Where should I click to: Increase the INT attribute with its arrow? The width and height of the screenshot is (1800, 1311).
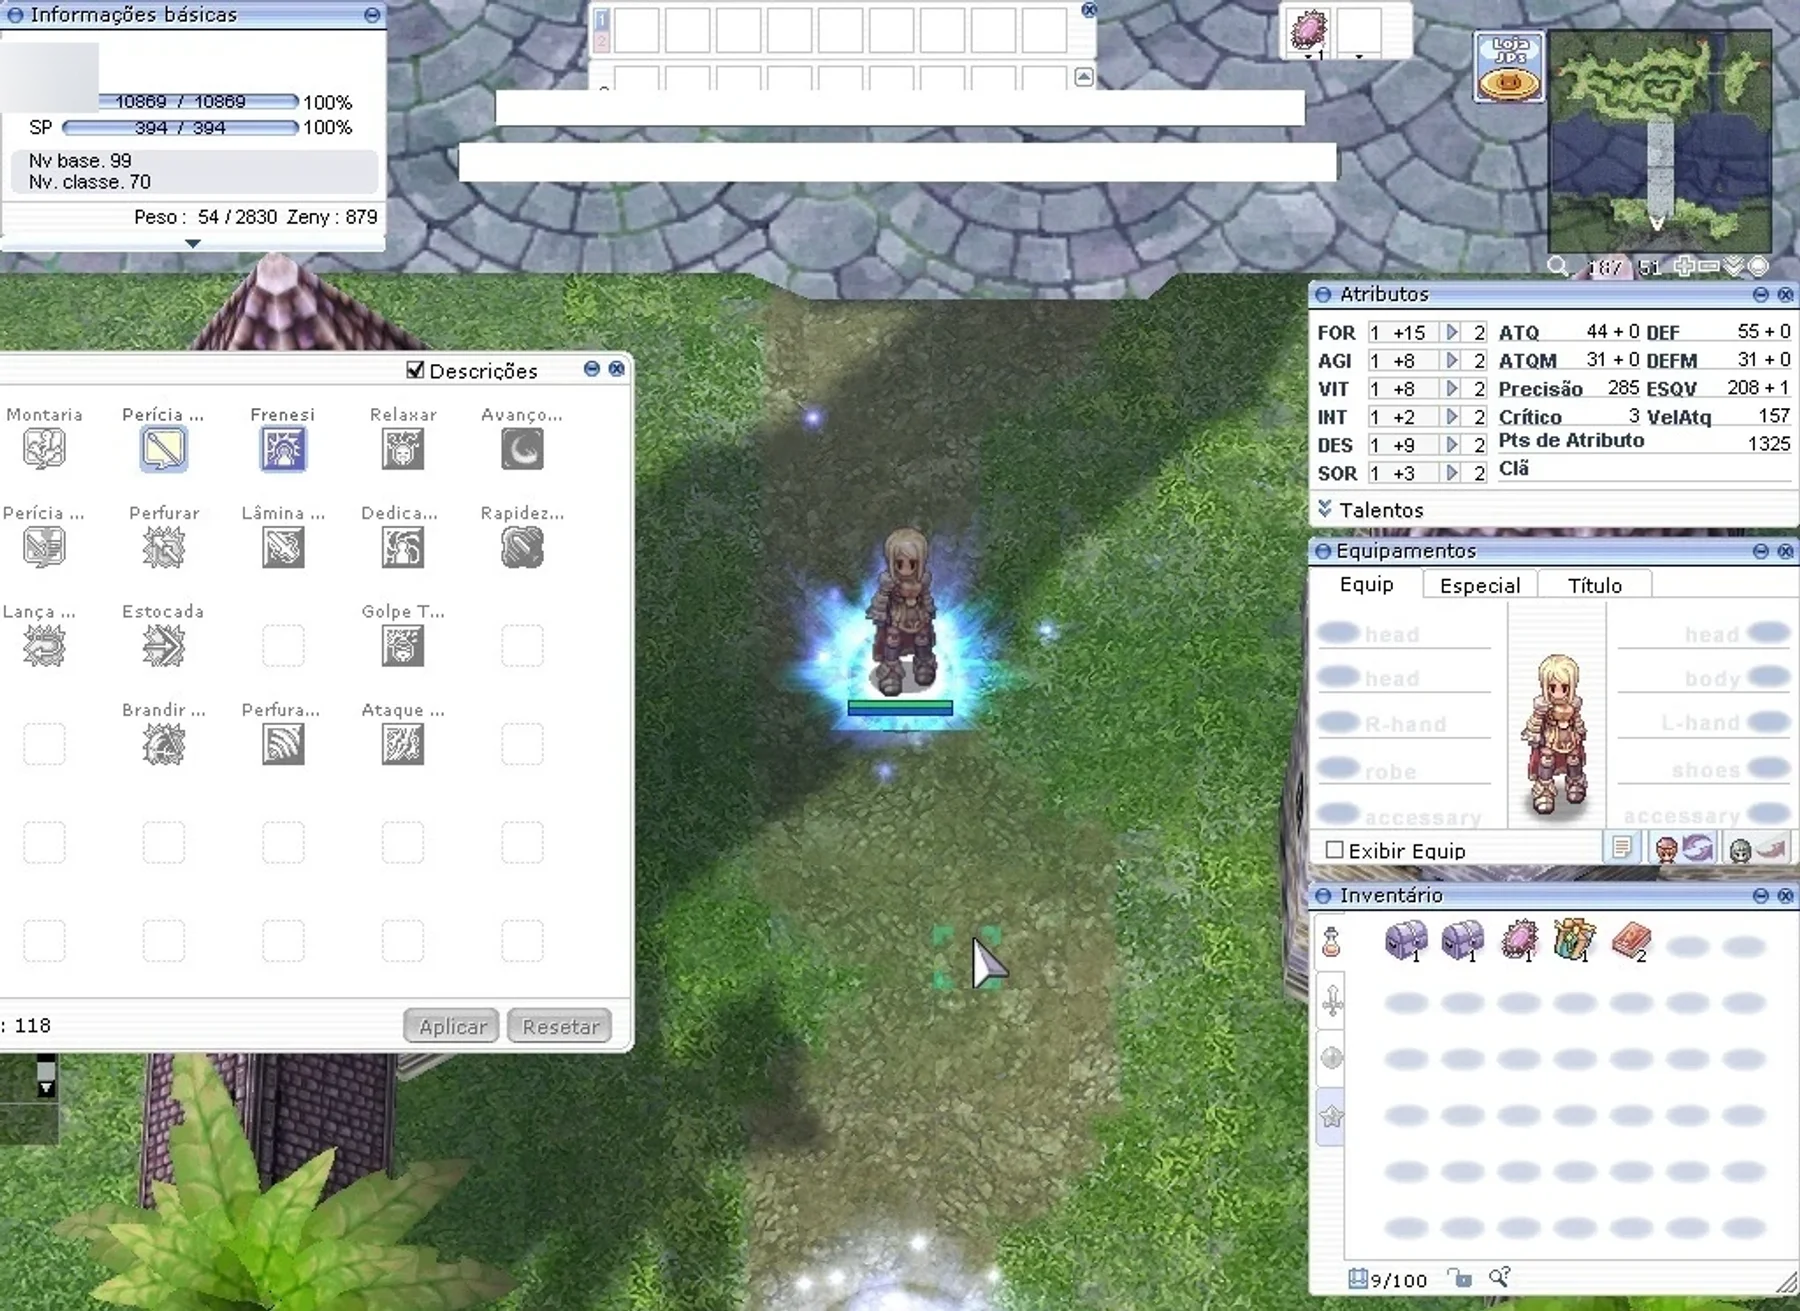click(1452, 416)
